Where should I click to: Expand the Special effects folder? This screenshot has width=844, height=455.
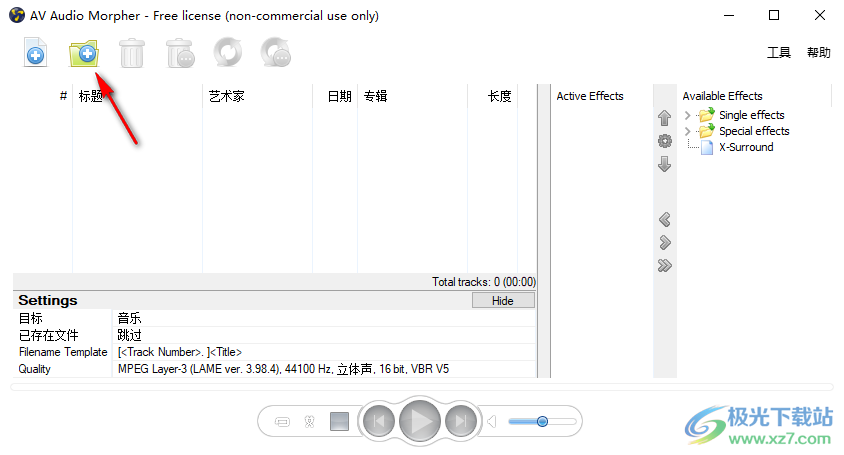[x=688, y=131]
